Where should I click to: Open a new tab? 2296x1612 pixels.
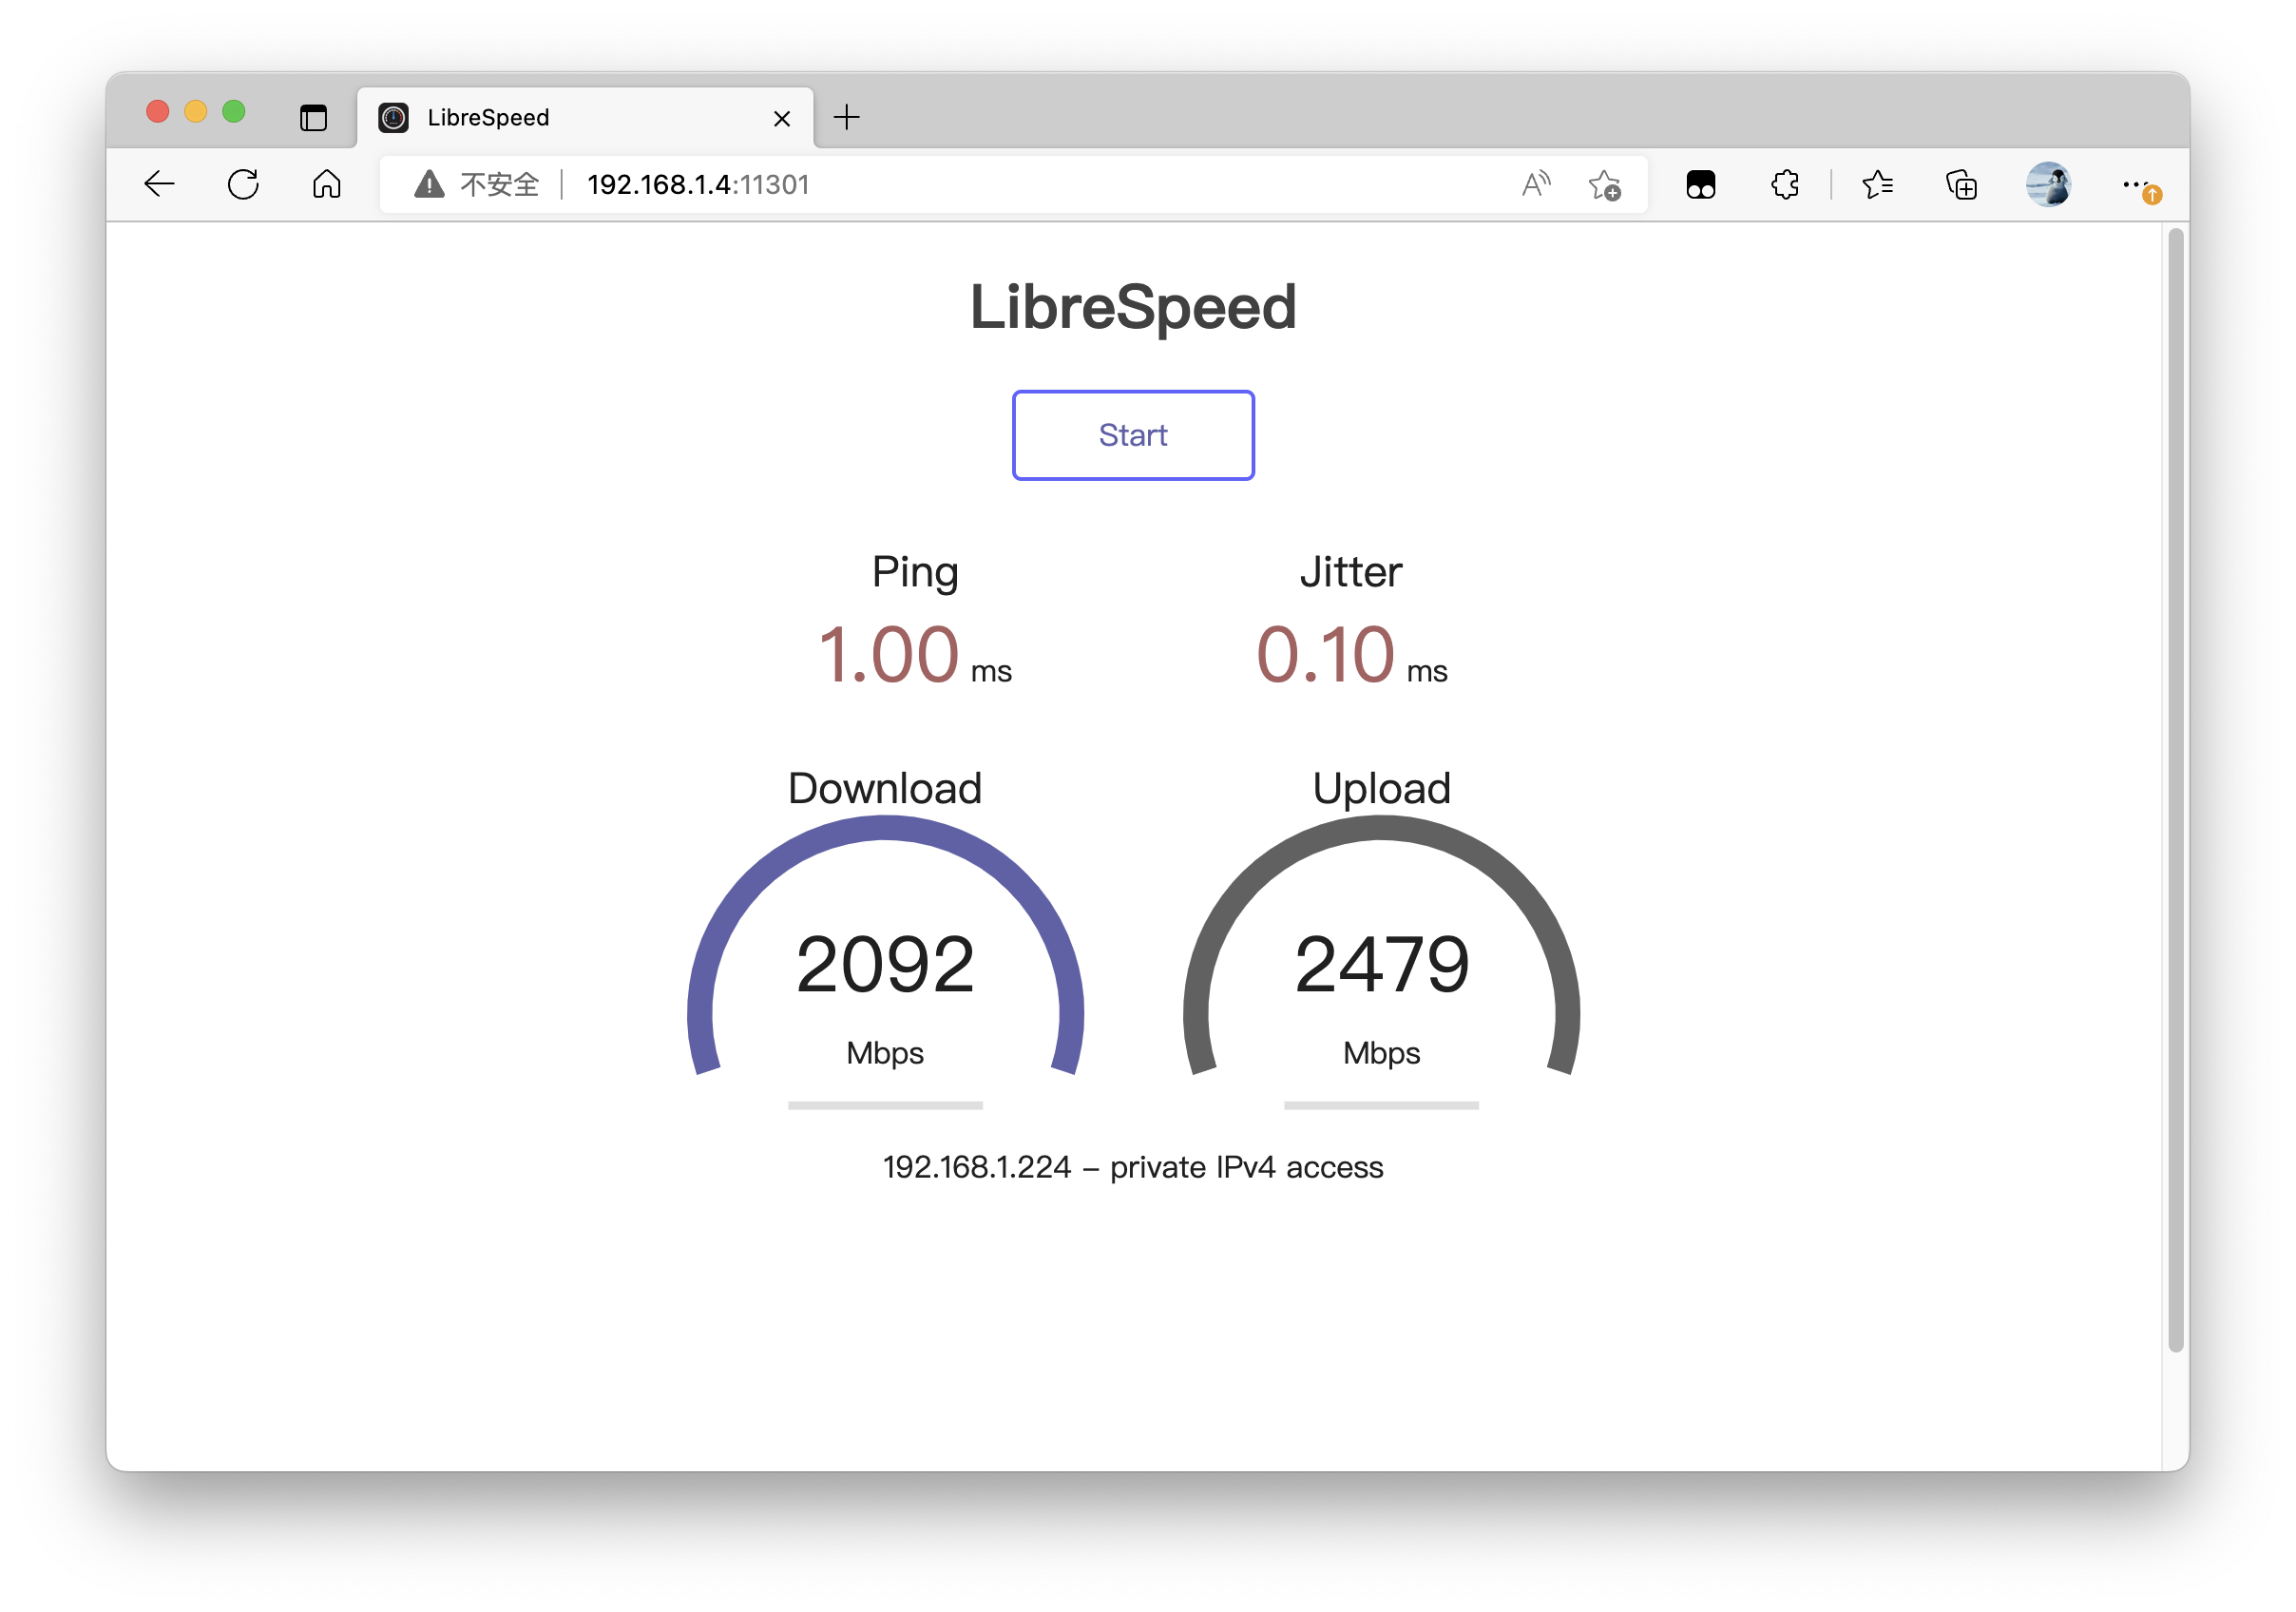pos(846,117)
